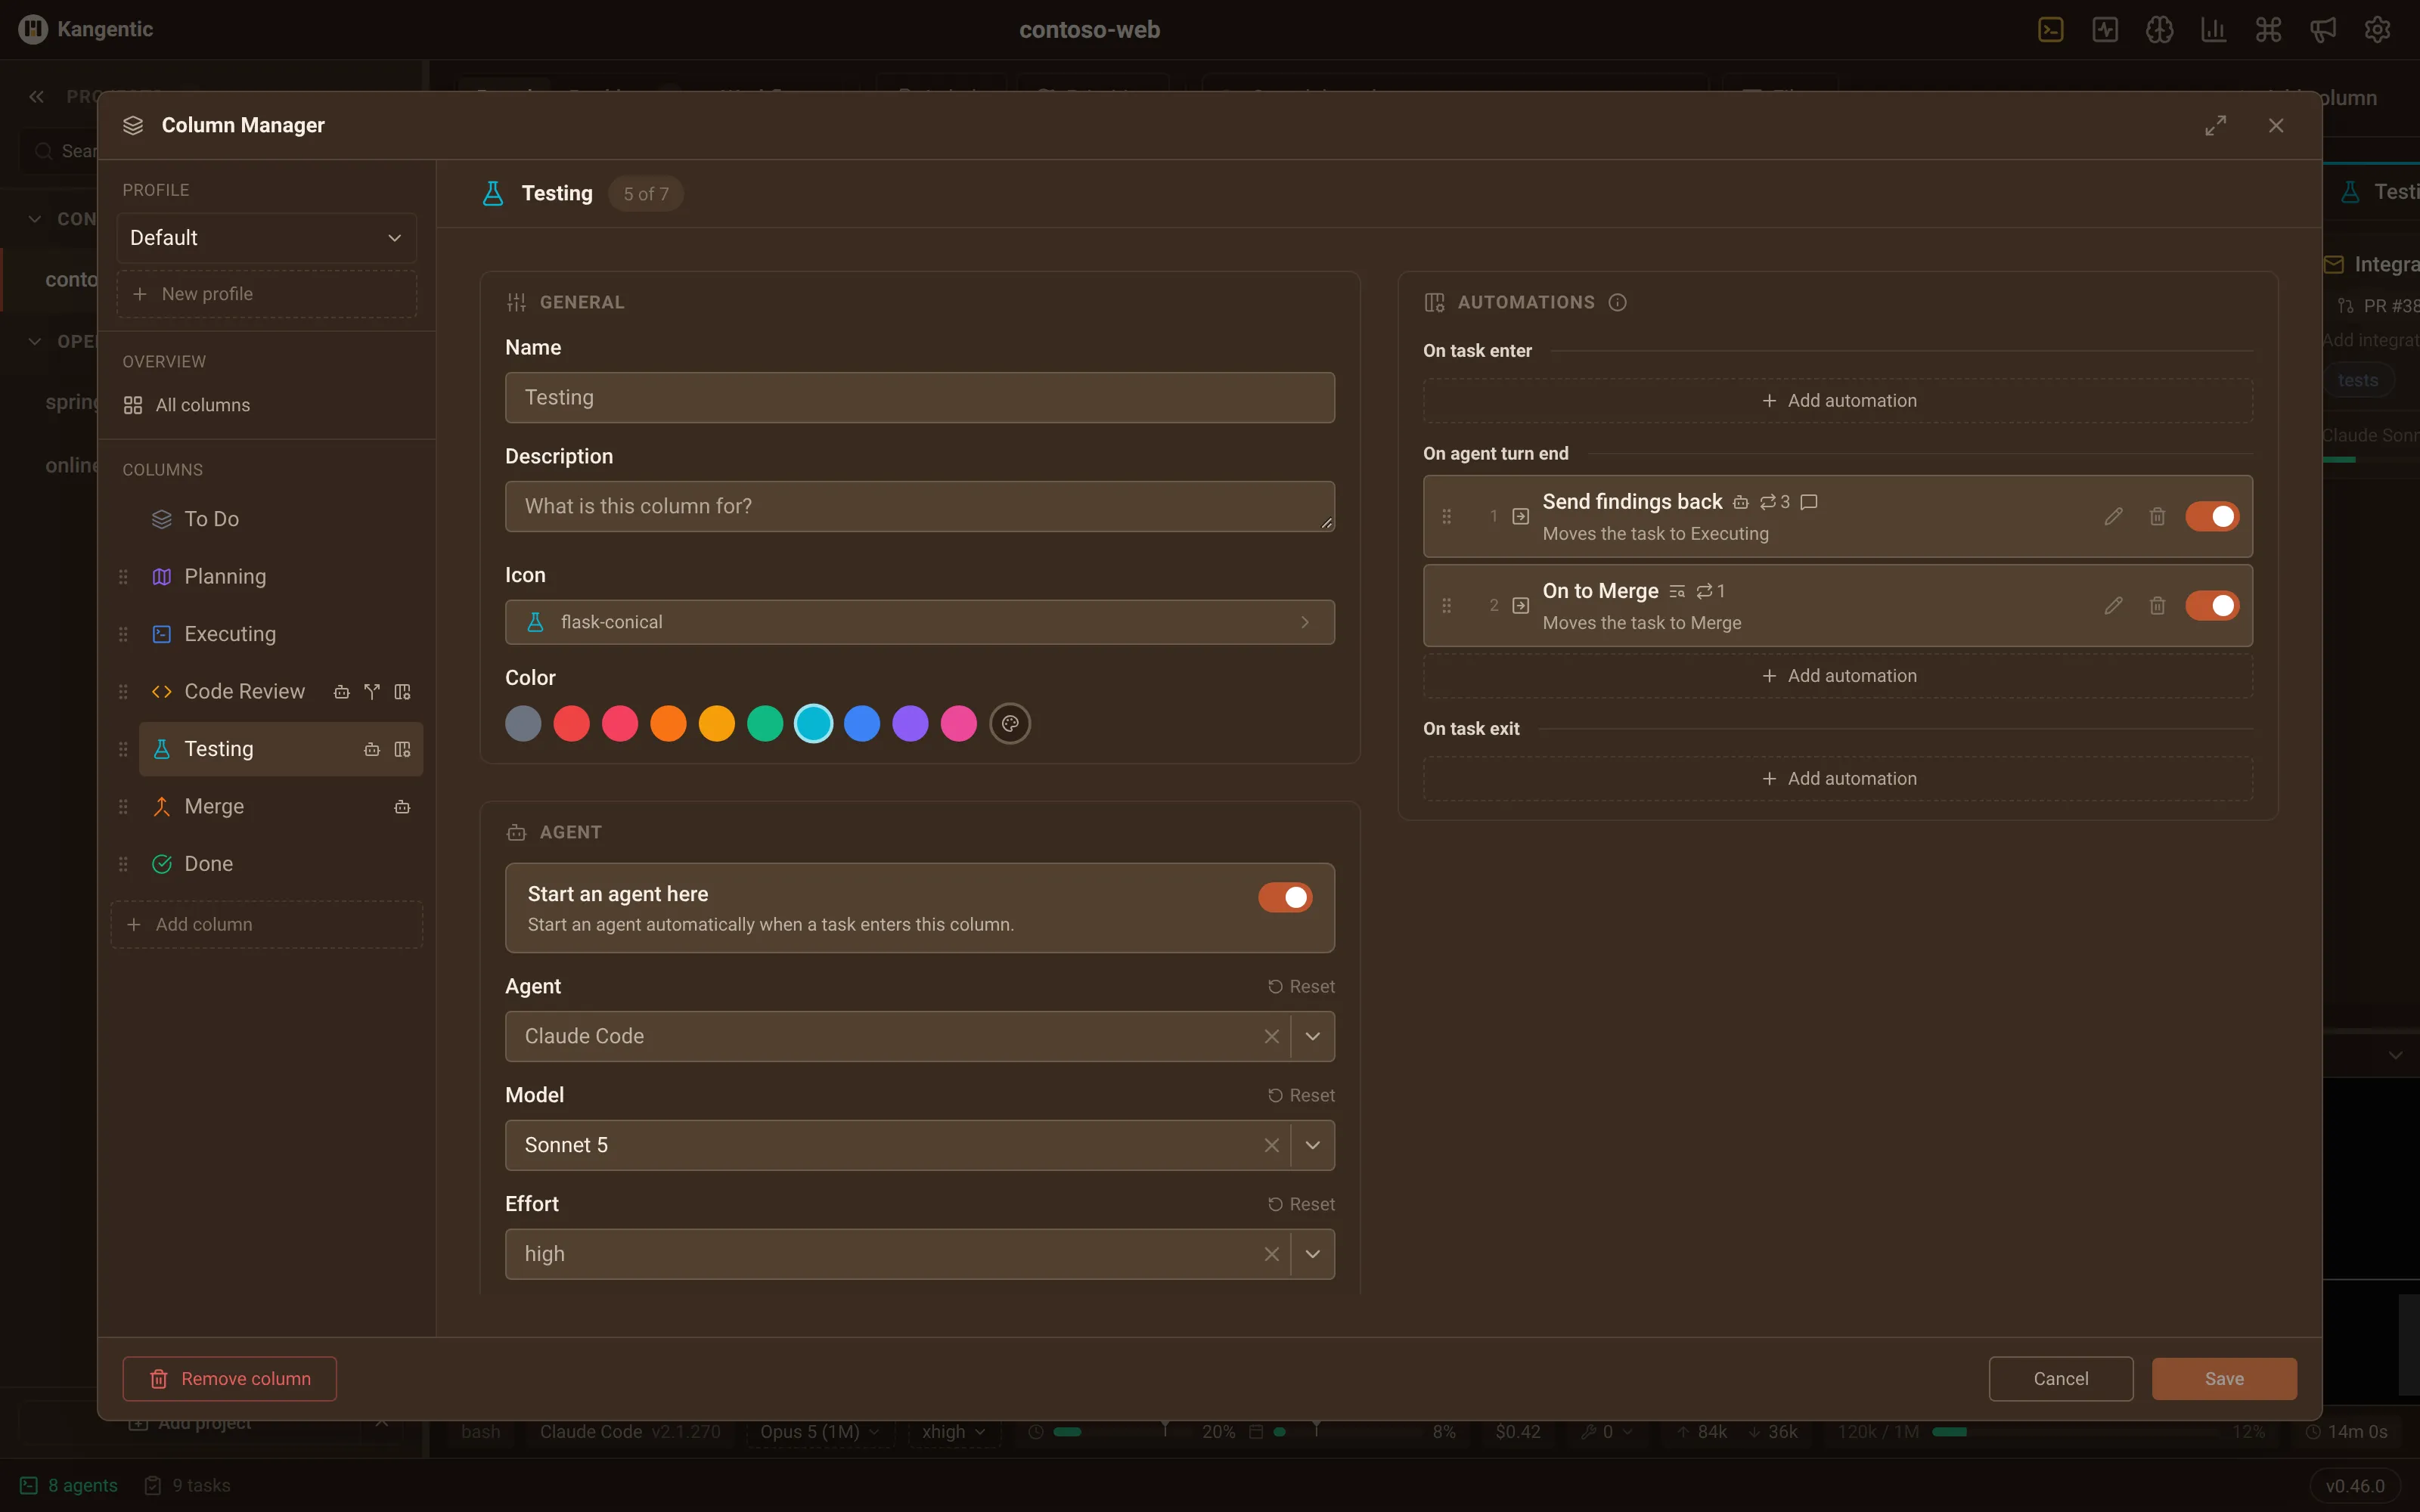Screen dimensions: 2420x1512
Task: Click the Name input field
Action: point(919,397)
